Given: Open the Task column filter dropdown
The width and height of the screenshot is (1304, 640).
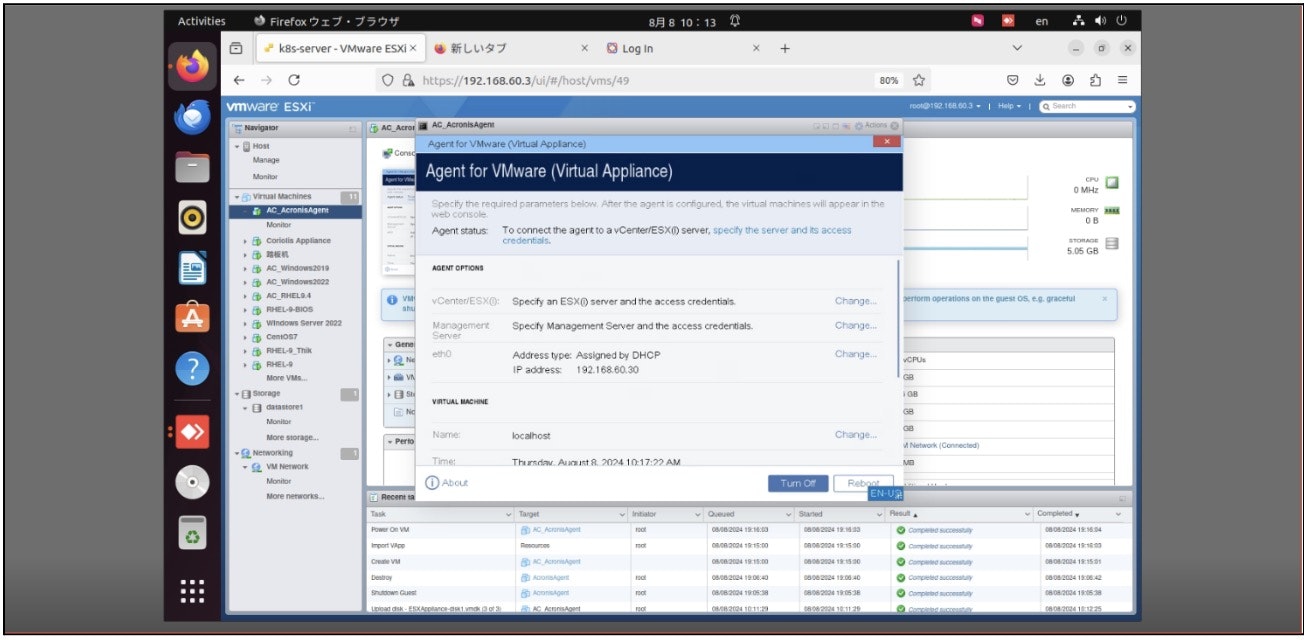Looking at the screenshot, I should click(x=509, y=514).
